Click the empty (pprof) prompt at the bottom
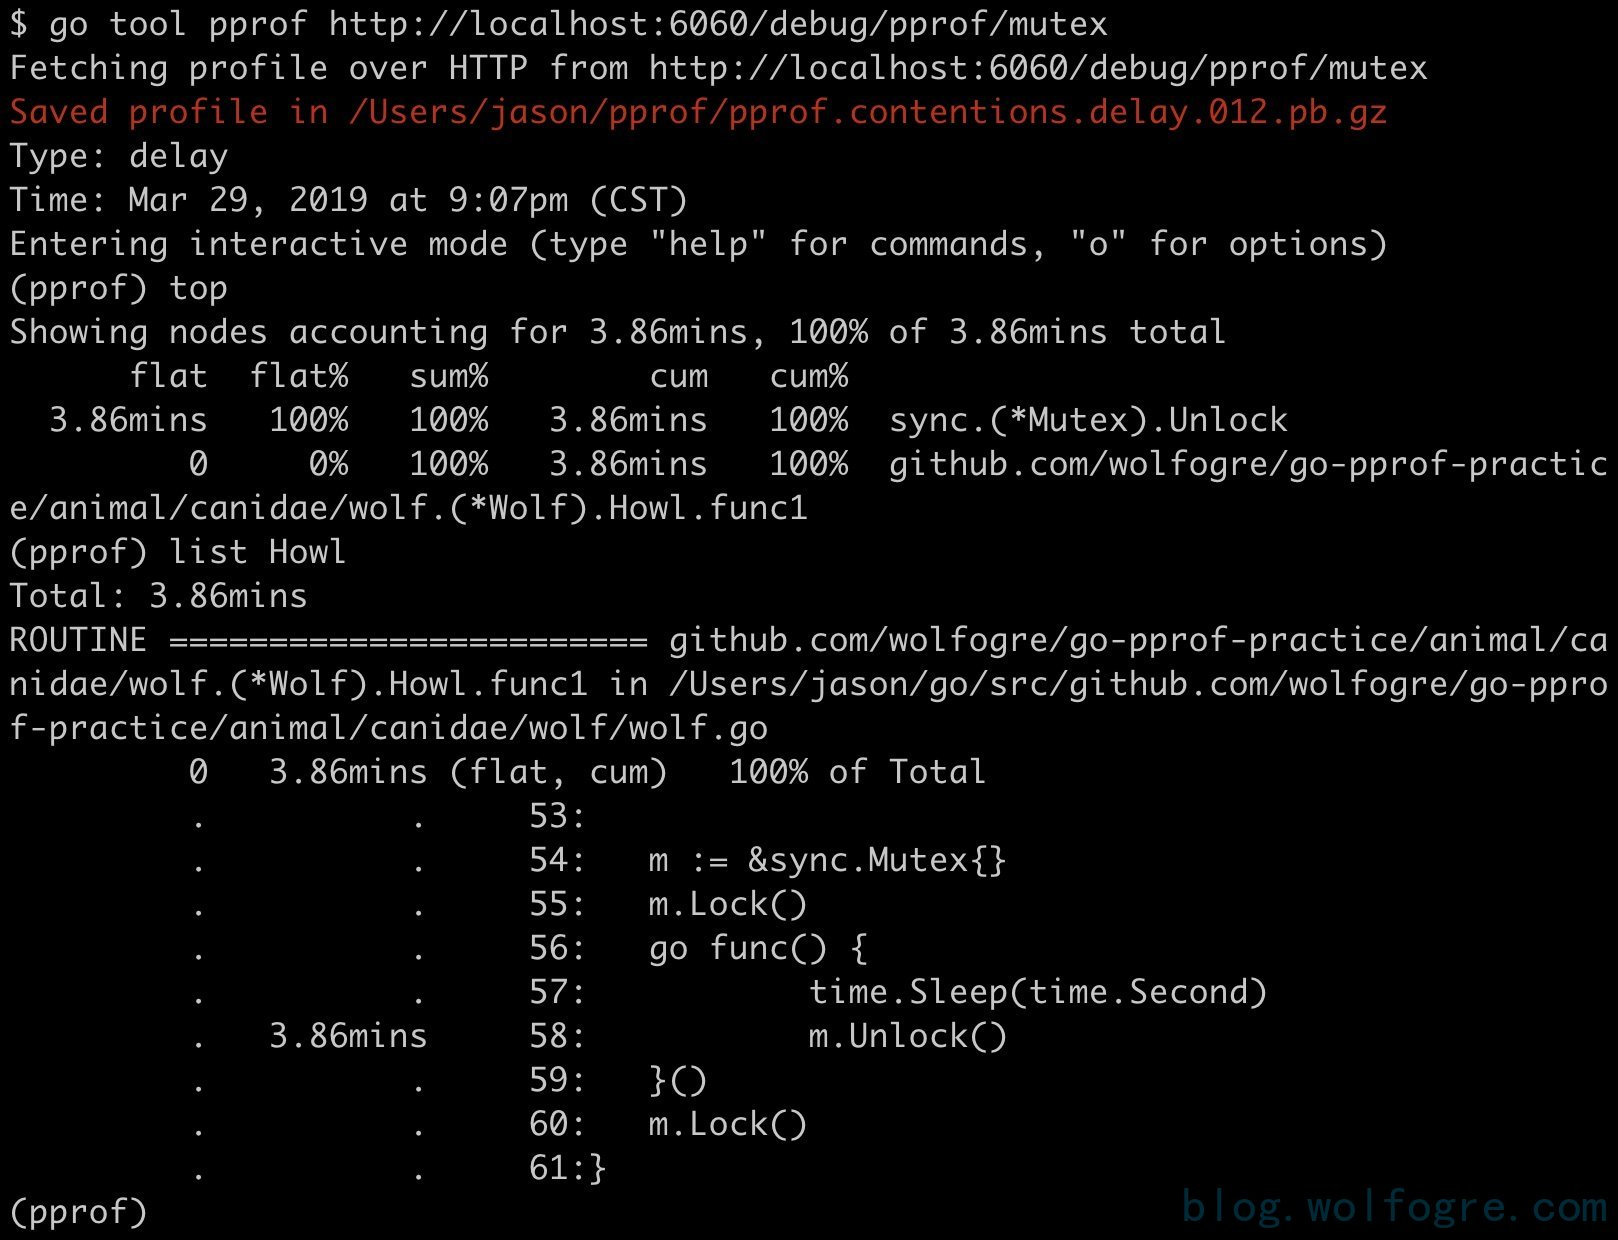 [x=78, y=1212]
